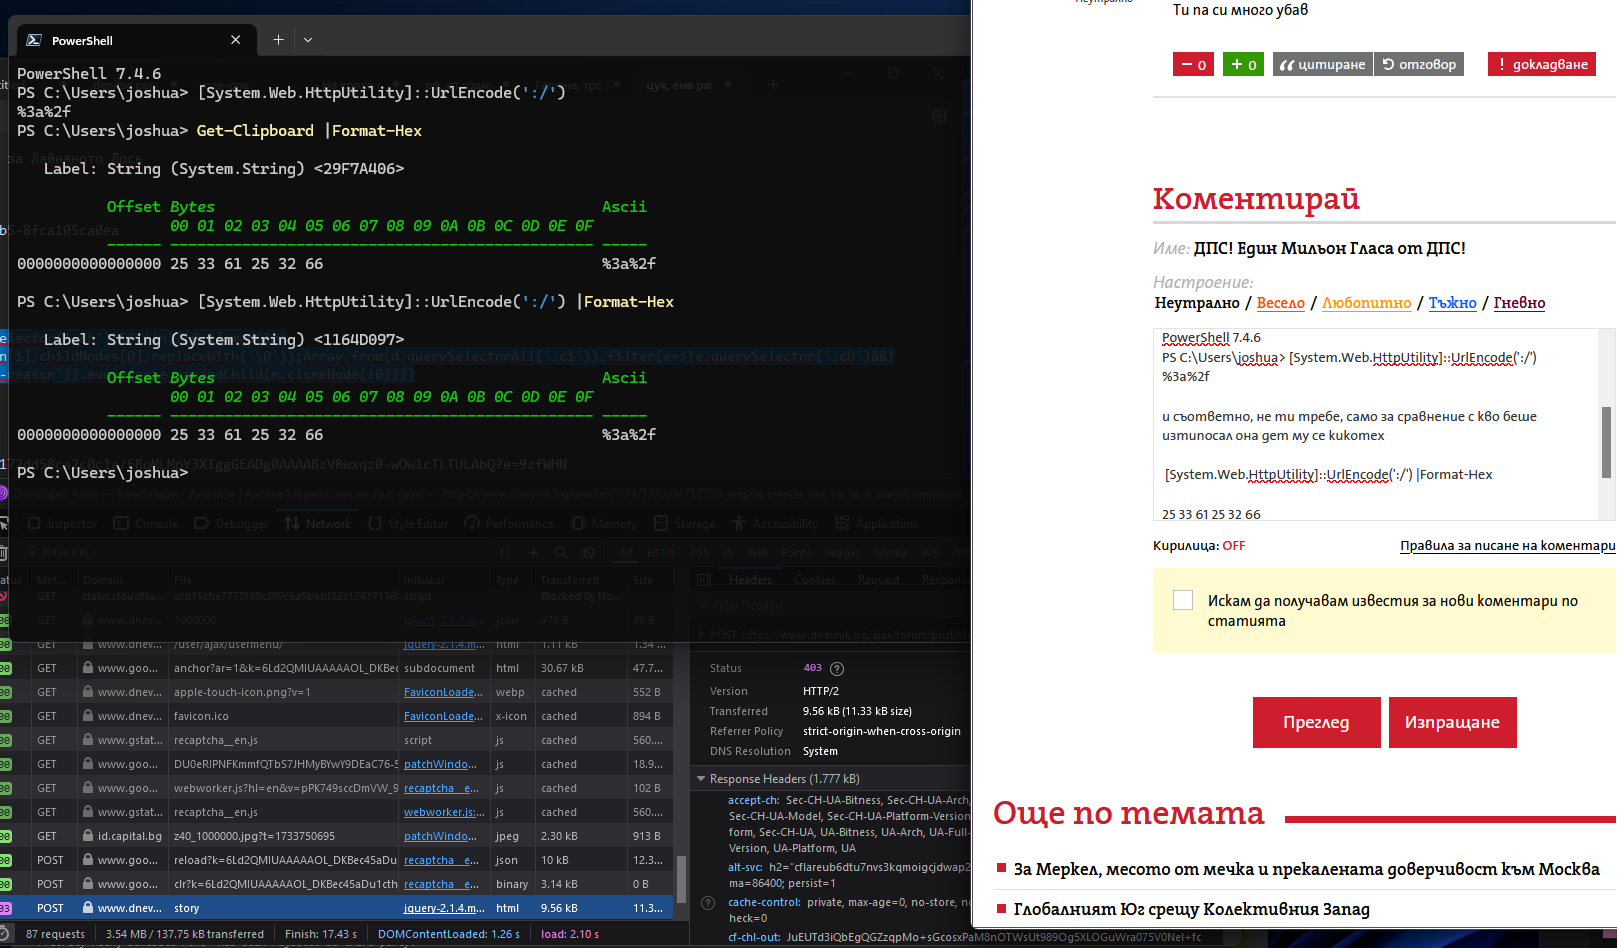The height and width of the screenshot is (948, 1617).
Task: Downvote the comment with minus button
Action: point(1193,64)
